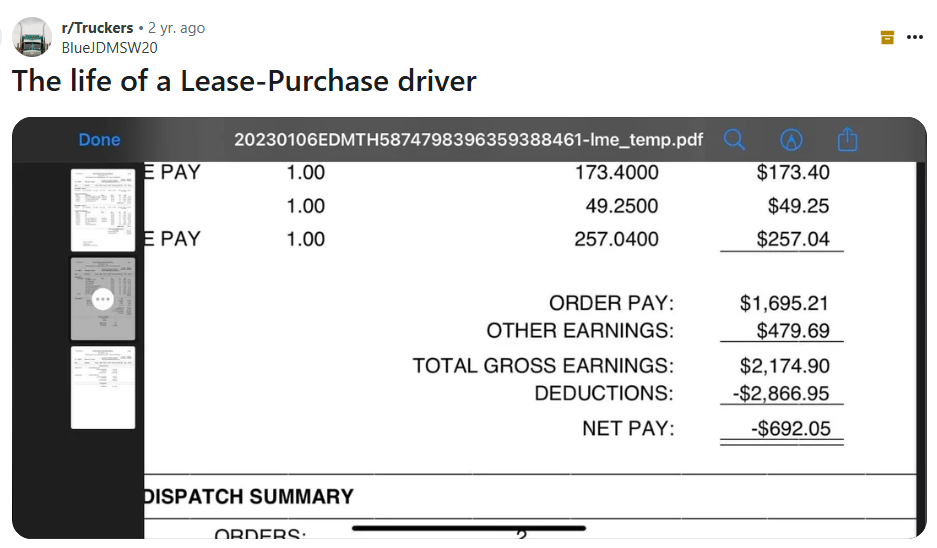Select the markup pen icon

click(791, 140)
